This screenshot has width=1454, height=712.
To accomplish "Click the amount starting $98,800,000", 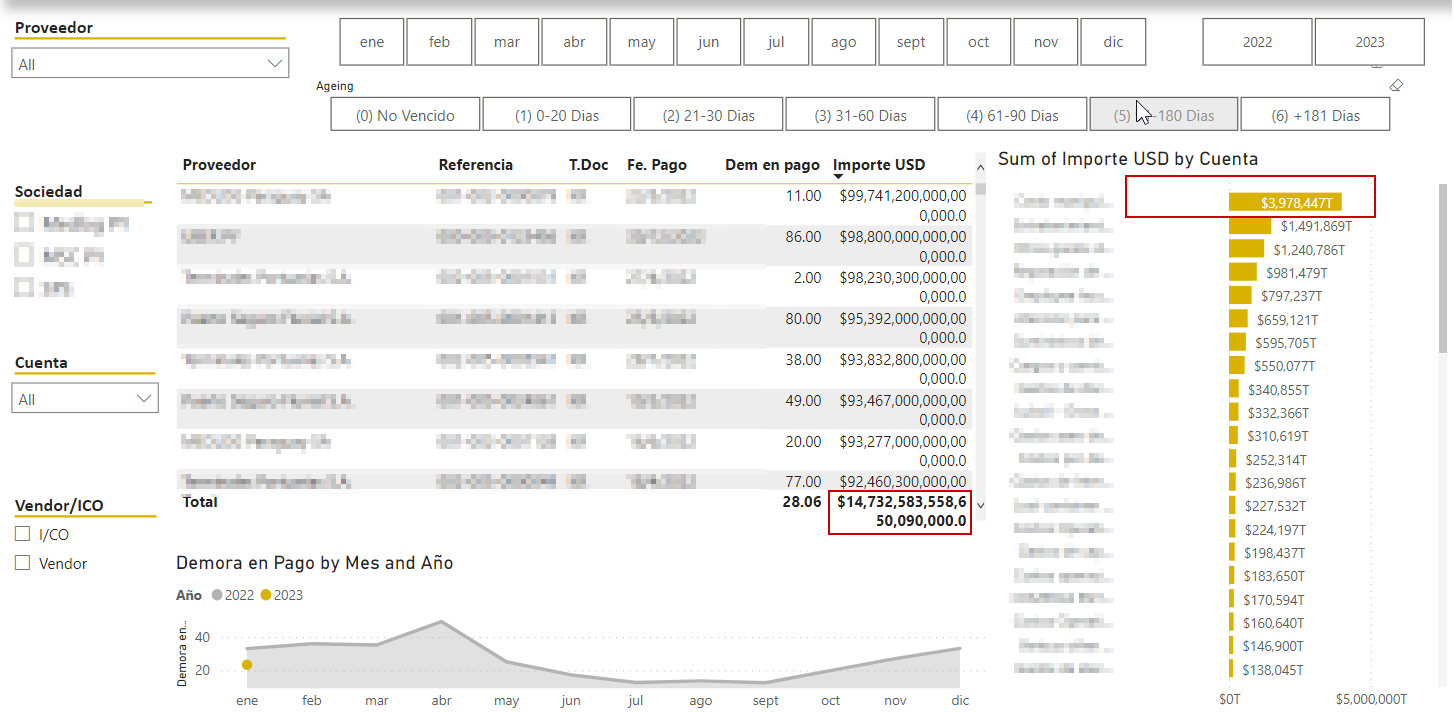I will tap(903, 246).
